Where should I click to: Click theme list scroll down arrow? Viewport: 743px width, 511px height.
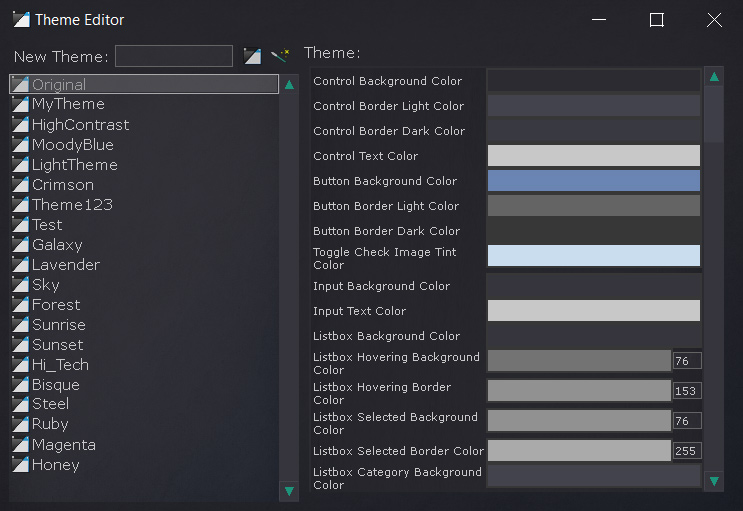[289, 491]
